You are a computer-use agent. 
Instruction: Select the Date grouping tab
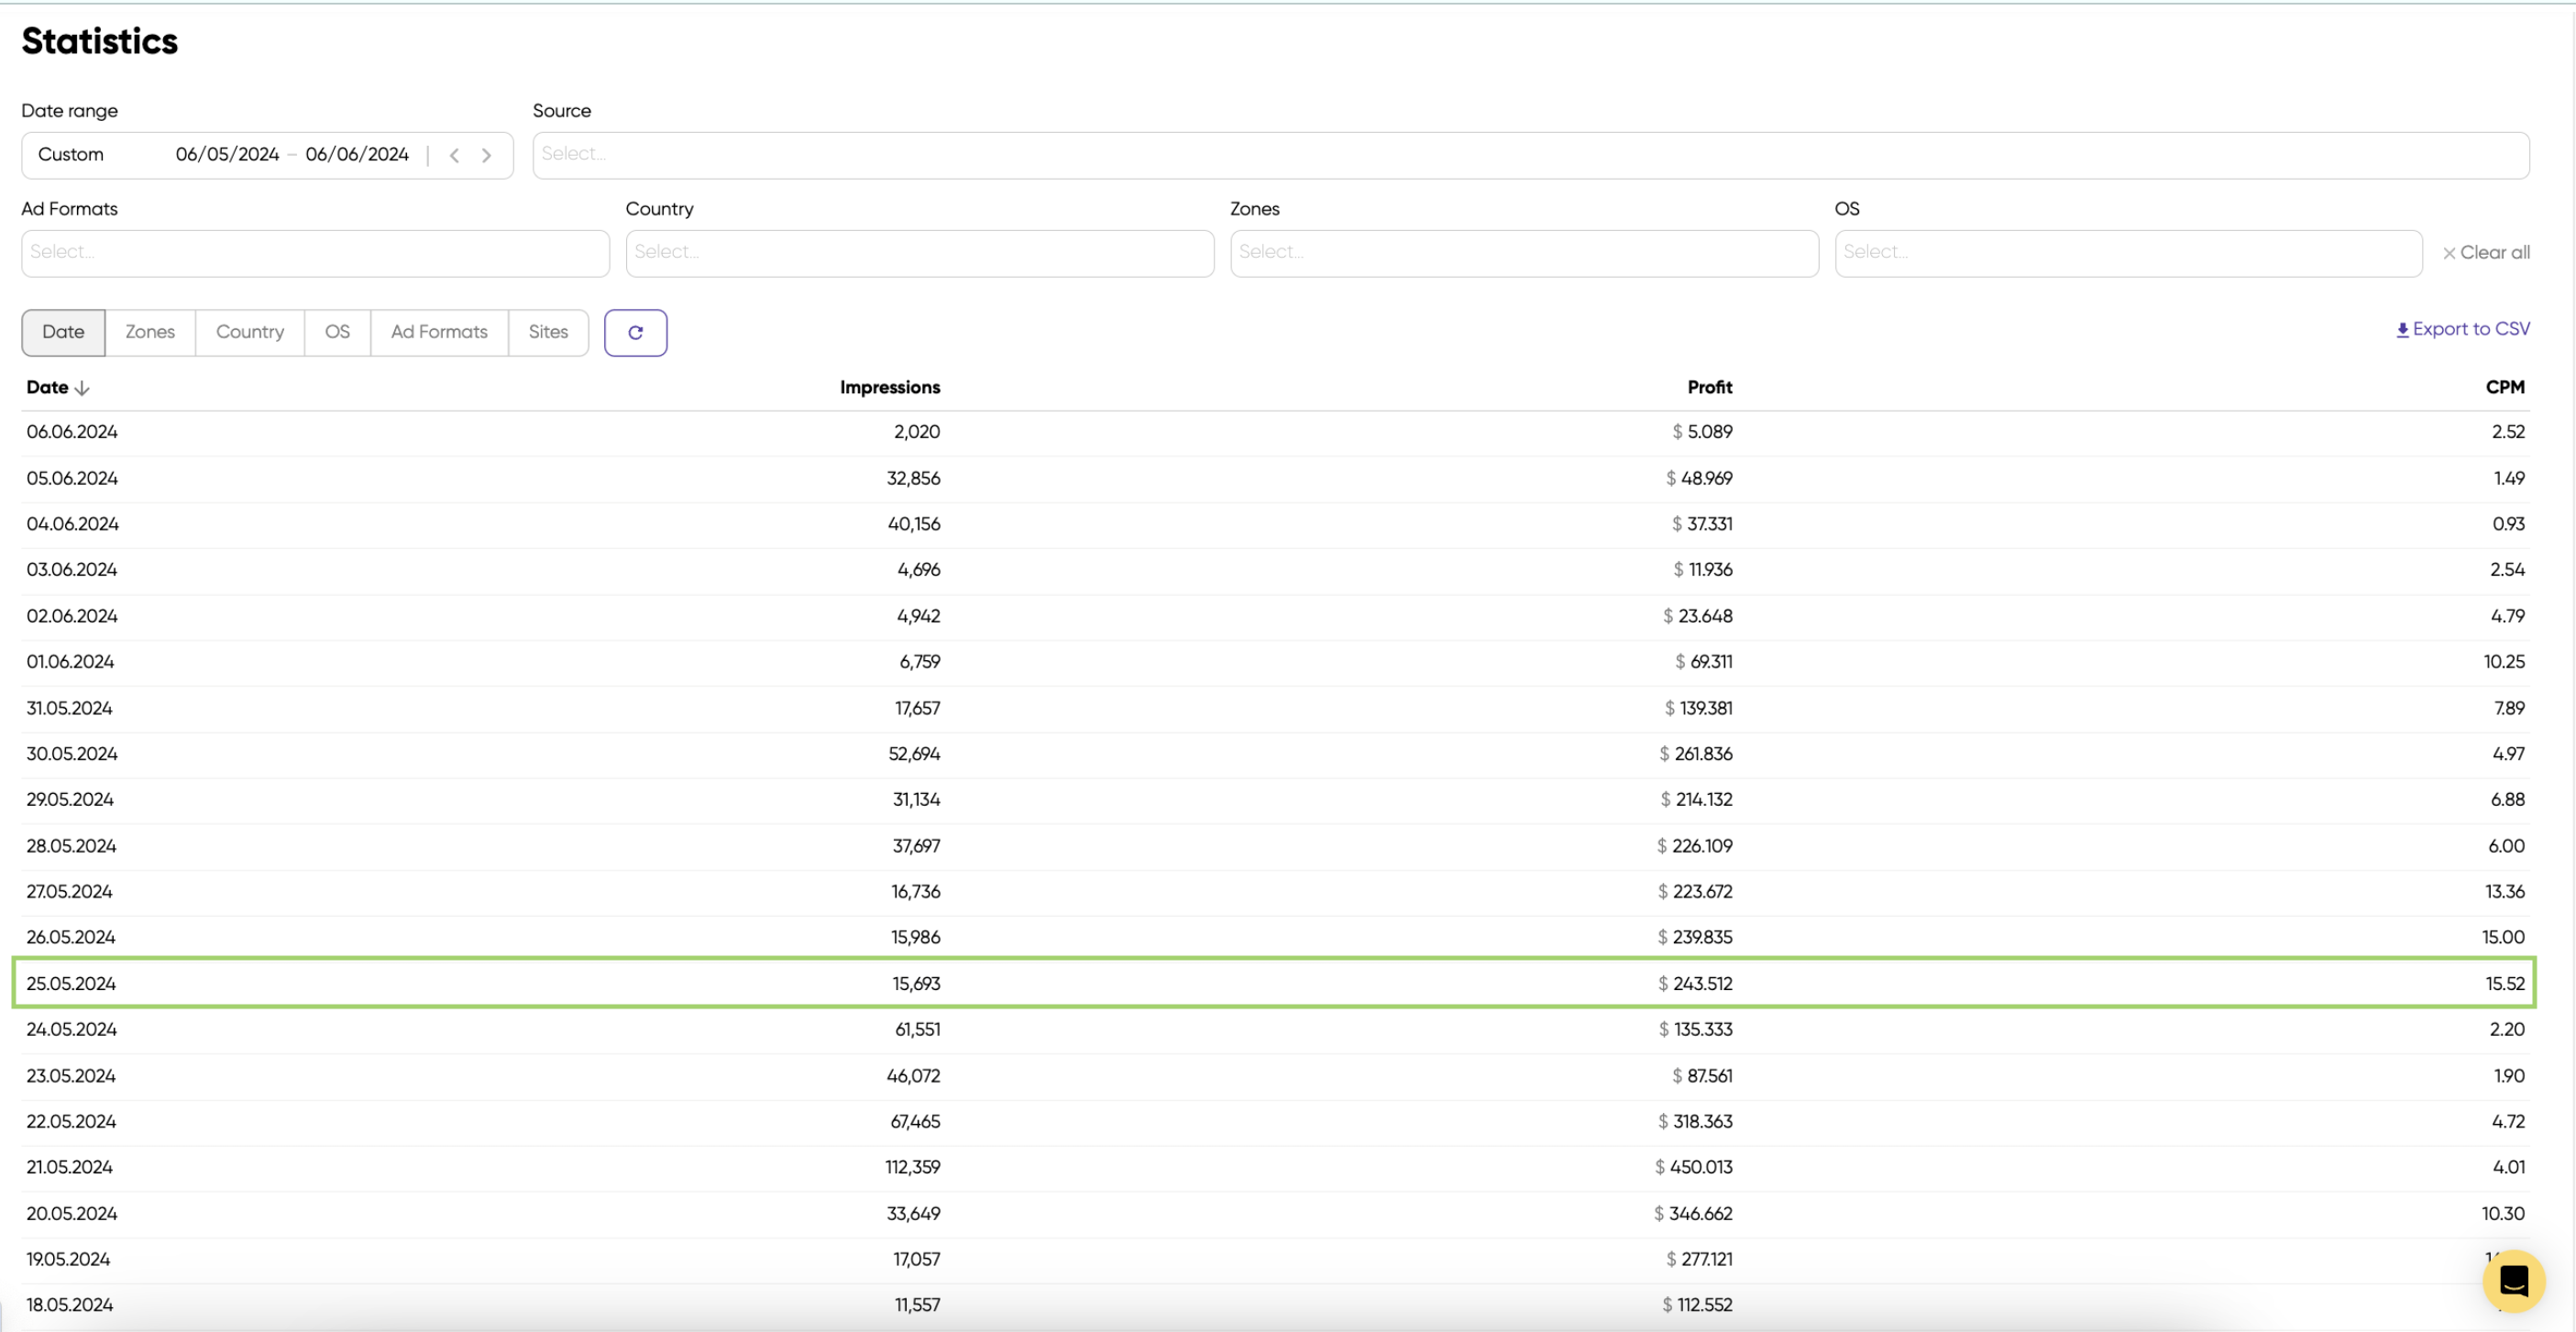[x=63, y=332]
